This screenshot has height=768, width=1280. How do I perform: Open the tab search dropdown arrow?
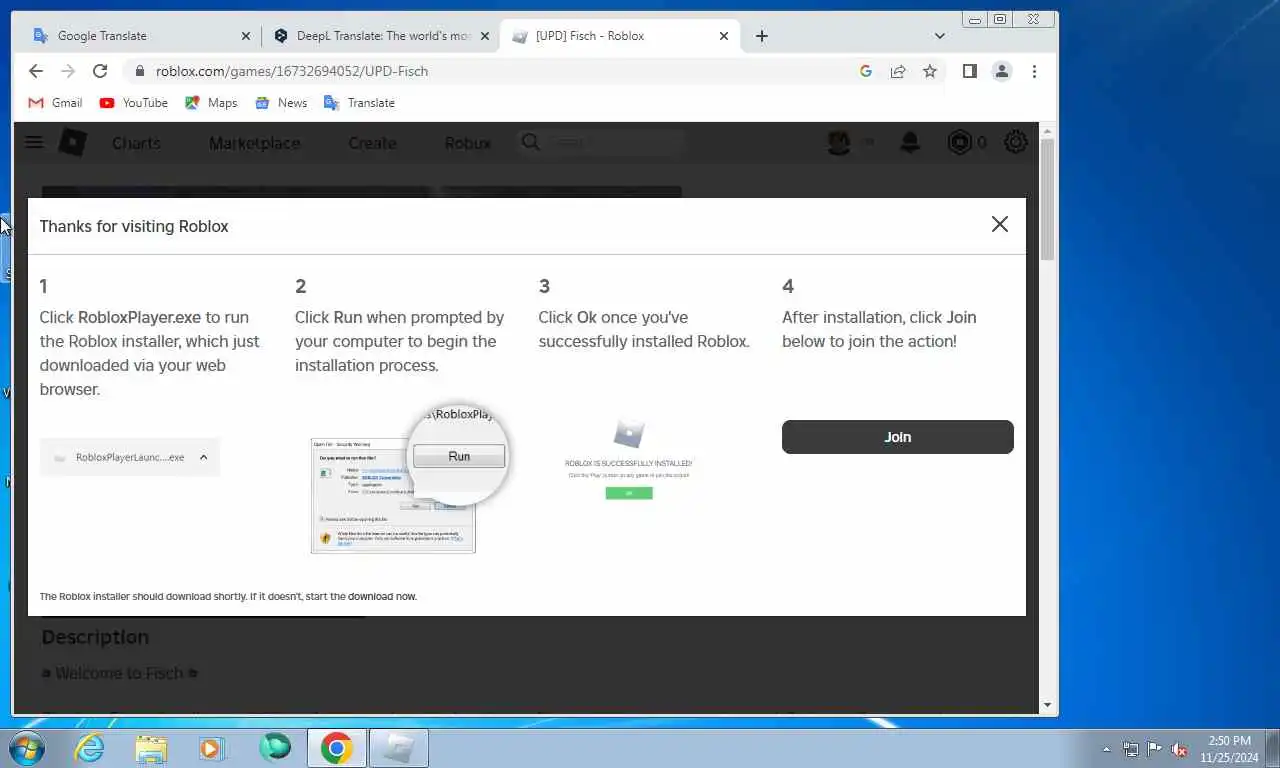point(939,36)
